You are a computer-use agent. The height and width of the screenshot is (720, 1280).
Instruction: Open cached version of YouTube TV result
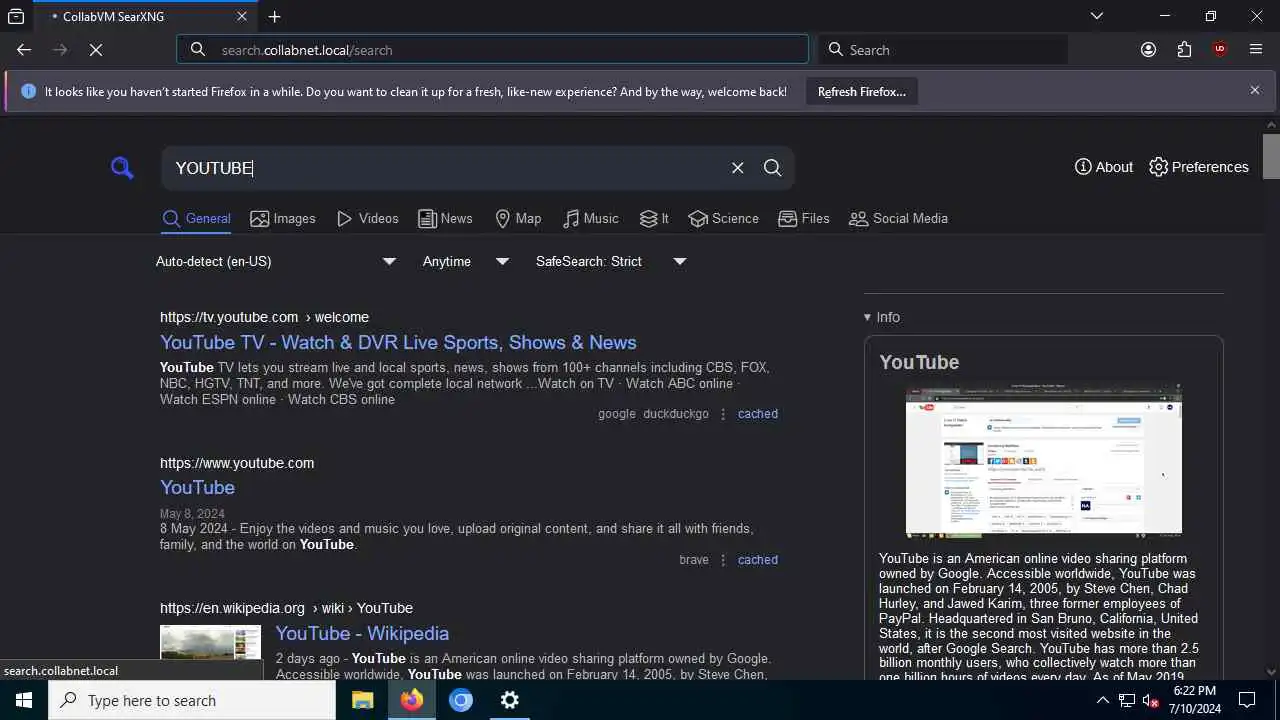757,414
